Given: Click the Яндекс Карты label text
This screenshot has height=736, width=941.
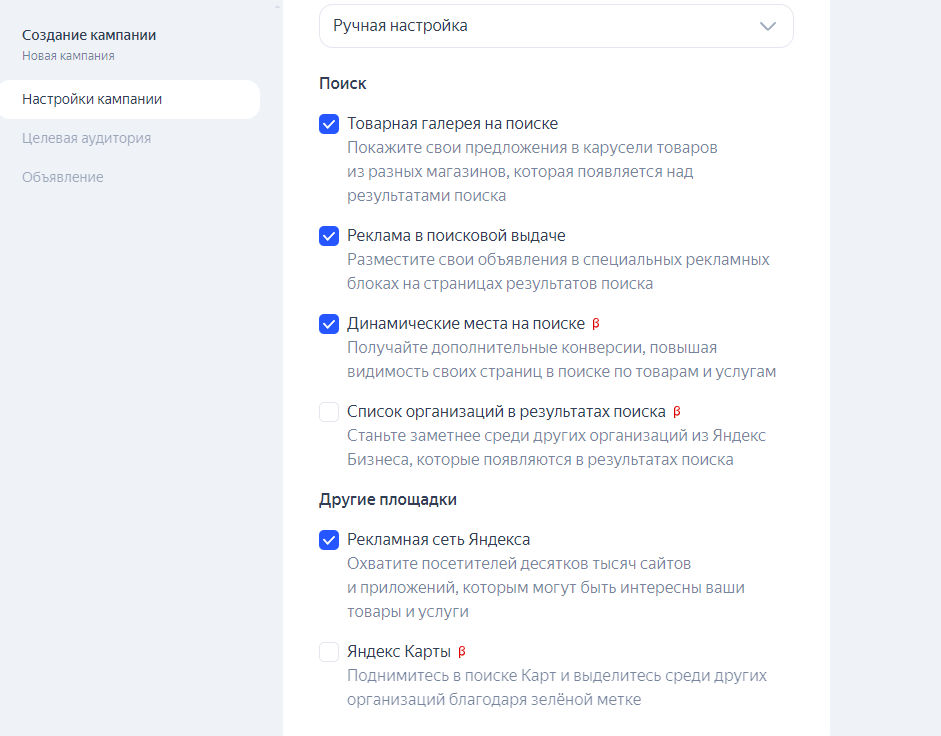Looking at the screenshot, I should pyautogui.click(x=398, y=651).
